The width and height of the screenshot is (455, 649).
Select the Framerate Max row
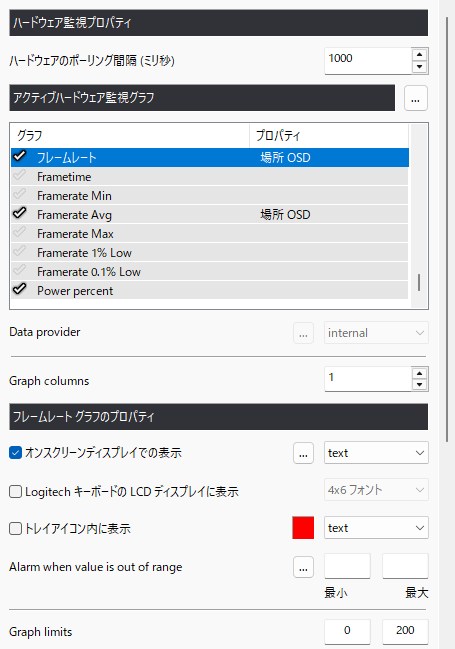(209, 233)
